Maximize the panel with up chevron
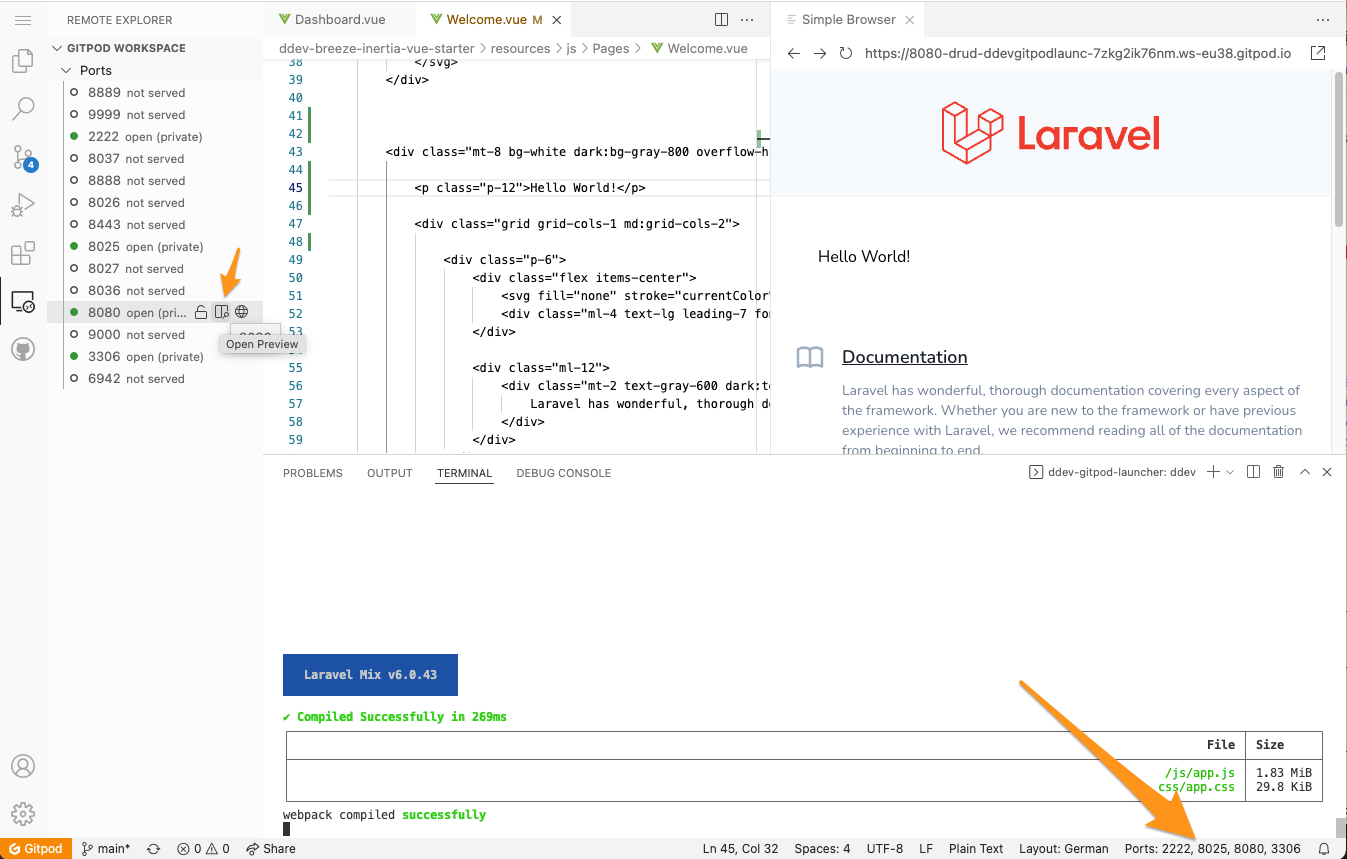 (1304, 472)
